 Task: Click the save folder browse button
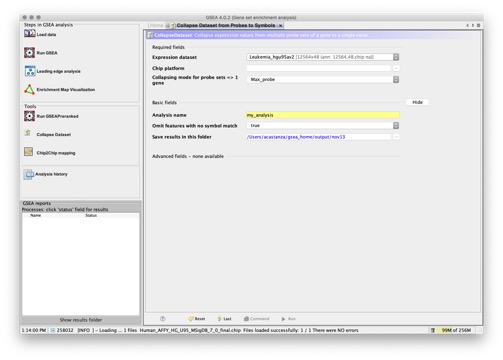click(x=396, y=137)
